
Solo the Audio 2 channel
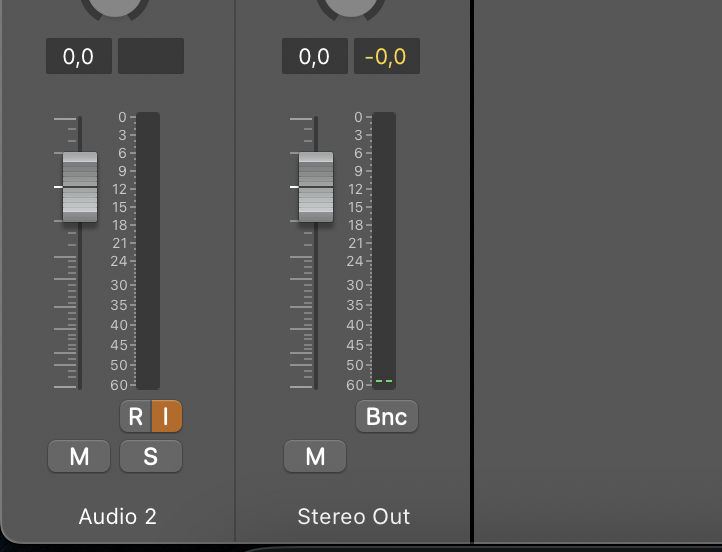click(151, 457)
